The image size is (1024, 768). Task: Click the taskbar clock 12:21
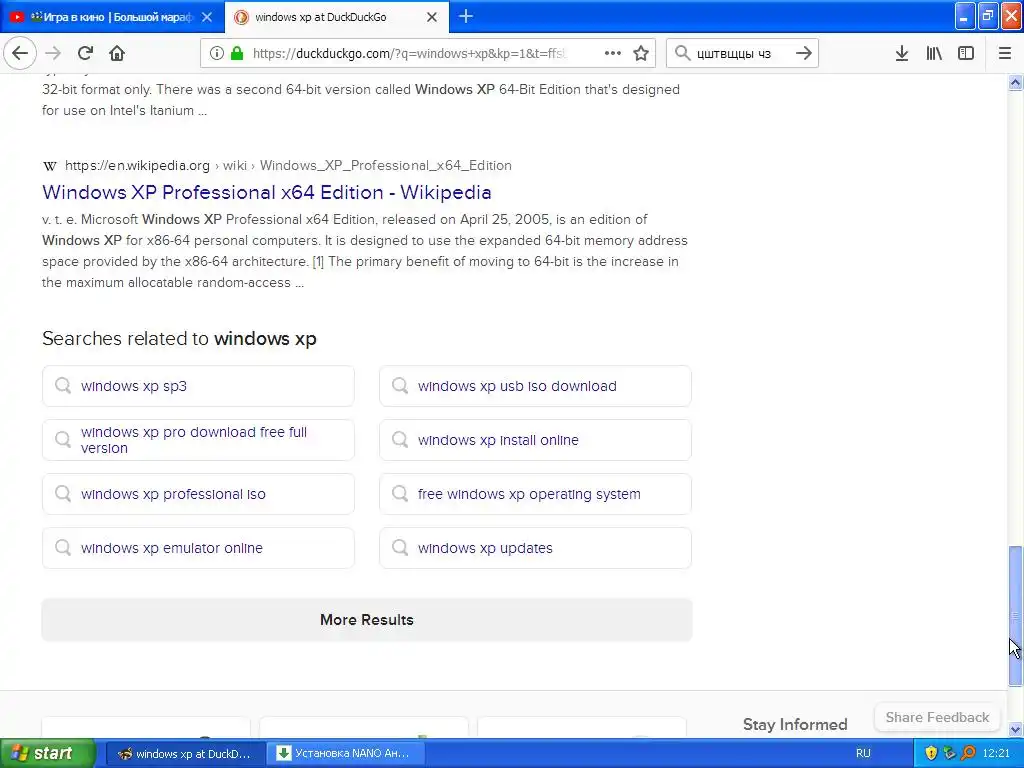(996, 754)
